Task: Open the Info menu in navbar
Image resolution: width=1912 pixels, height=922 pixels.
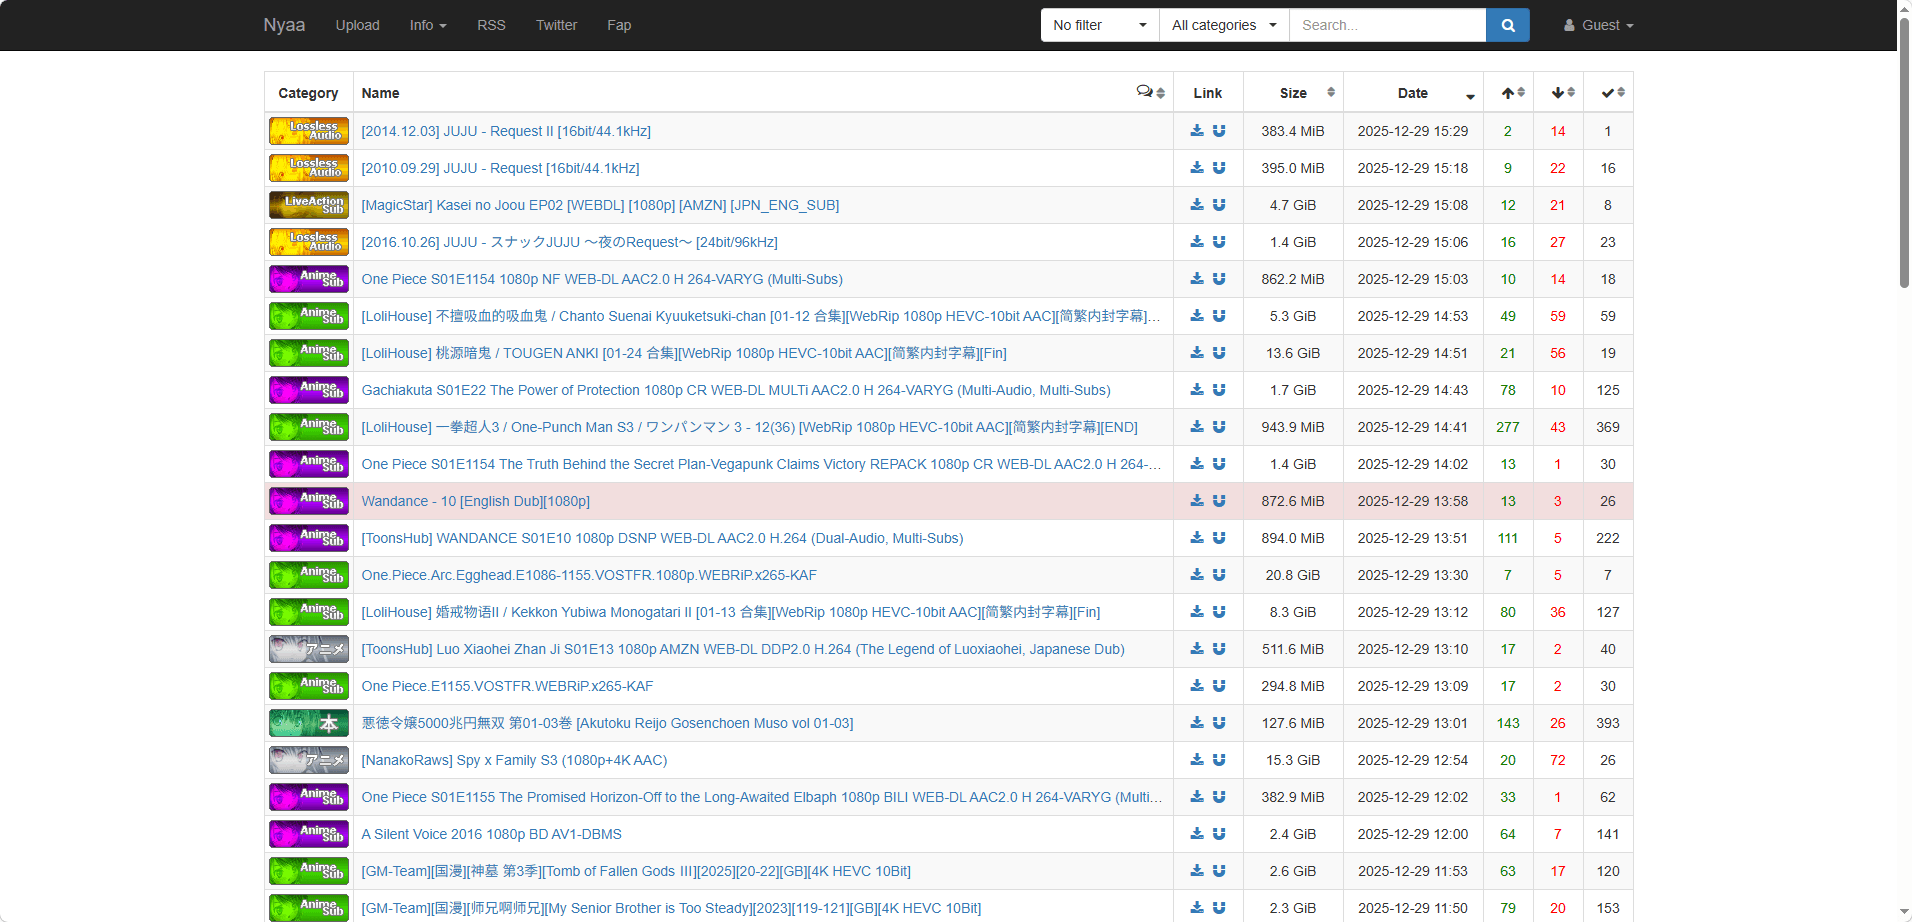Action: pyautogui.click(x=427, y=25)
